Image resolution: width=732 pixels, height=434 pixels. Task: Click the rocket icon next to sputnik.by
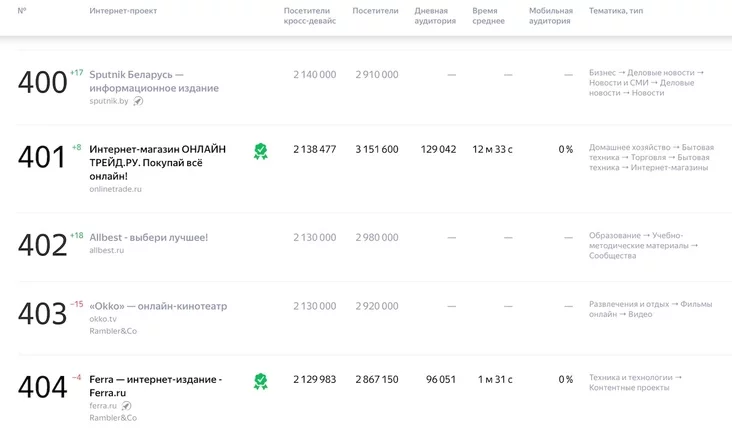pos(138,101)
